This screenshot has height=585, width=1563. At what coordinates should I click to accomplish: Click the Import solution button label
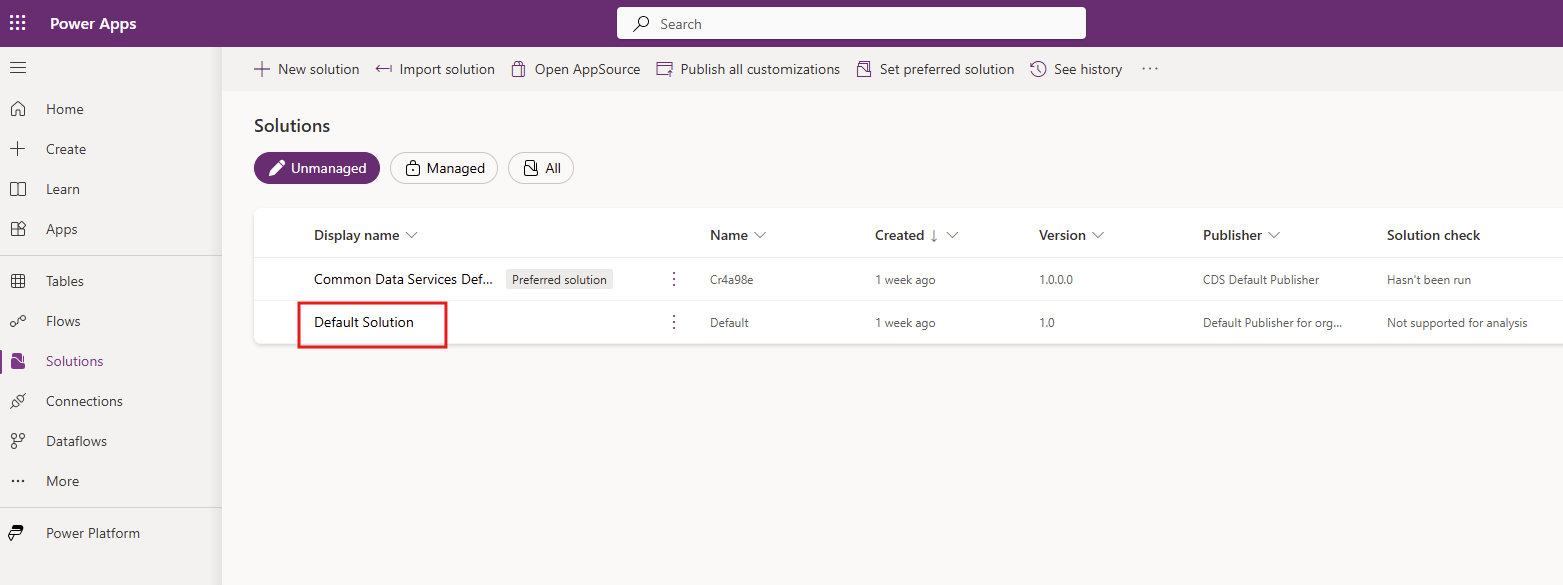[447, 69]
